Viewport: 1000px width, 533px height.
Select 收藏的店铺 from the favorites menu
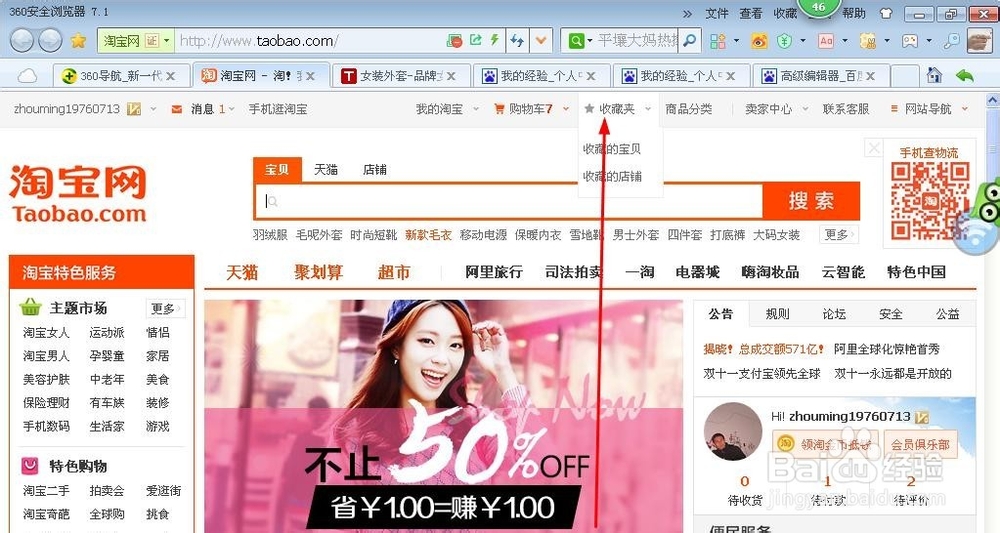[612, 176]
